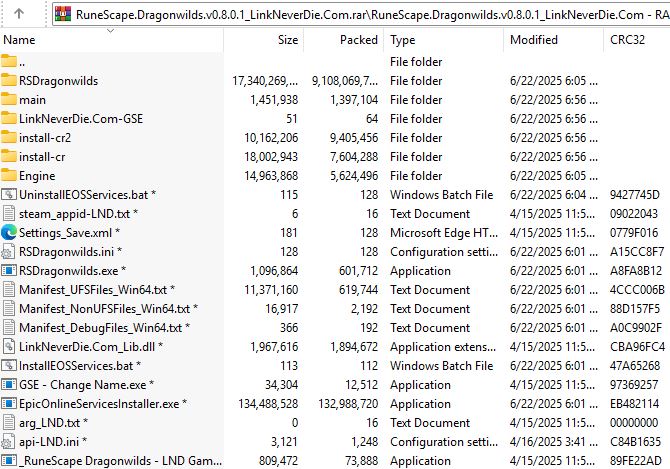The image size is (670, 469).
Task: Click the GSE - Change Name.exe icon
Action: pyautogui.click(x=9, y=384)
